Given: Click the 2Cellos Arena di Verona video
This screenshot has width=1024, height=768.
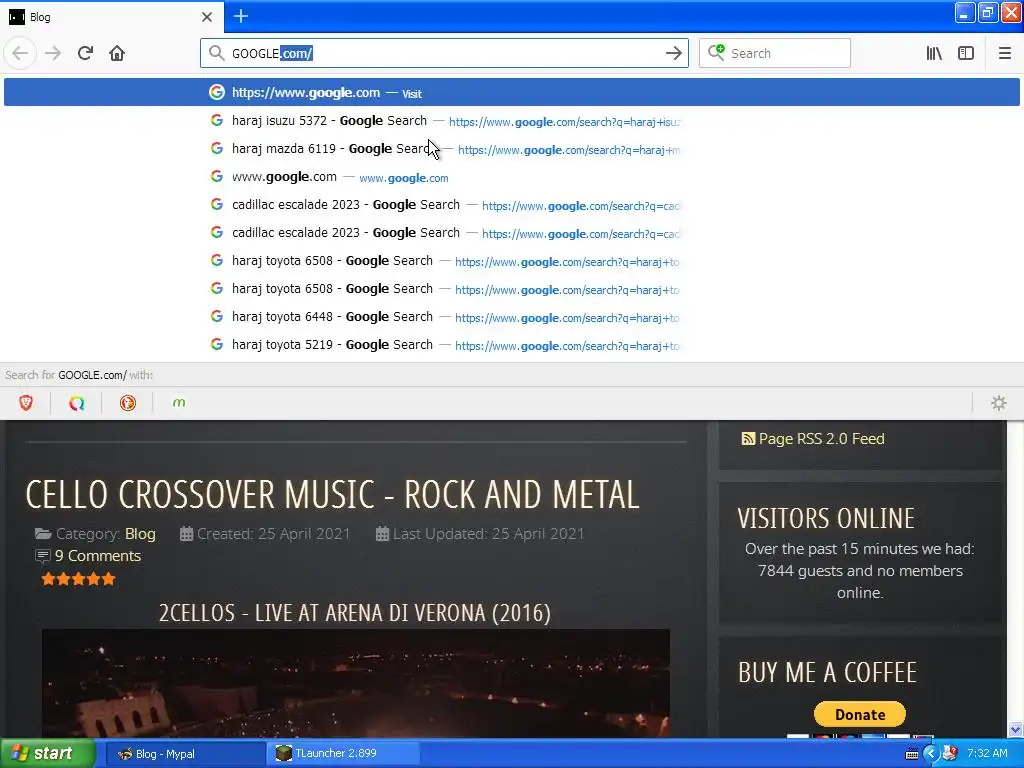Looking at the screenshot, I should tap(356, 683).
